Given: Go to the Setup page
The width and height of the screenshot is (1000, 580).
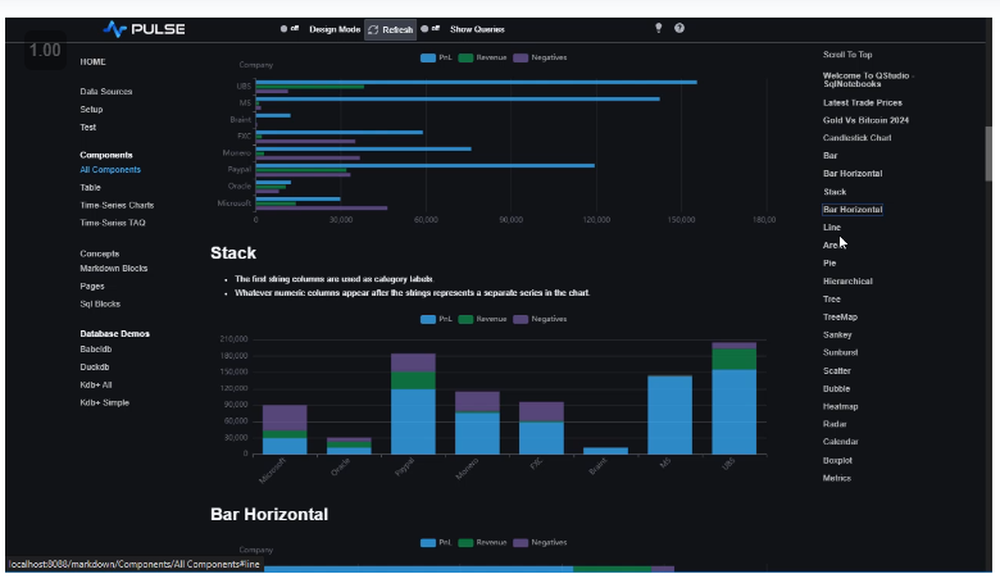Looking at the screenshot, I should click(x=91, y=109).
